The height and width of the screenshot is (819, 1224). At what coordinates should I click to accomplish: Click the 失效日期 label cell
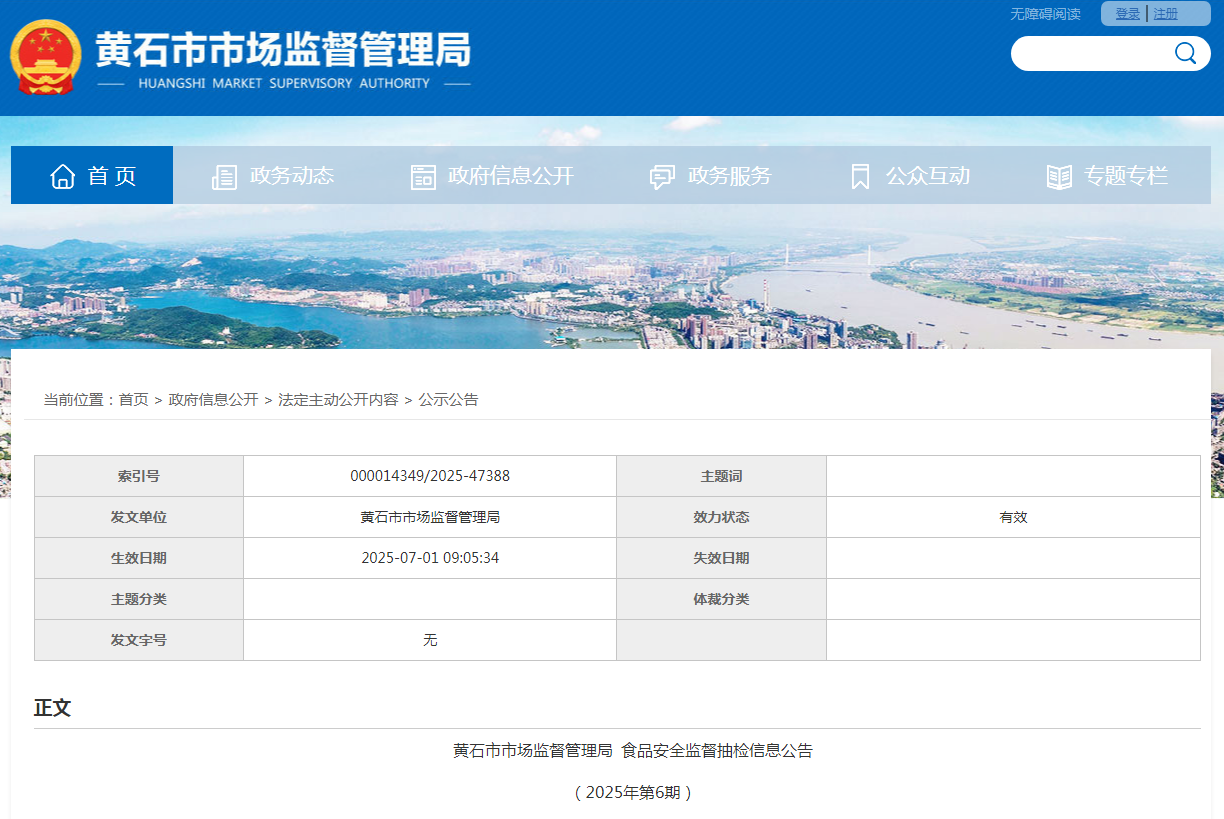click(x=722, y=558)
